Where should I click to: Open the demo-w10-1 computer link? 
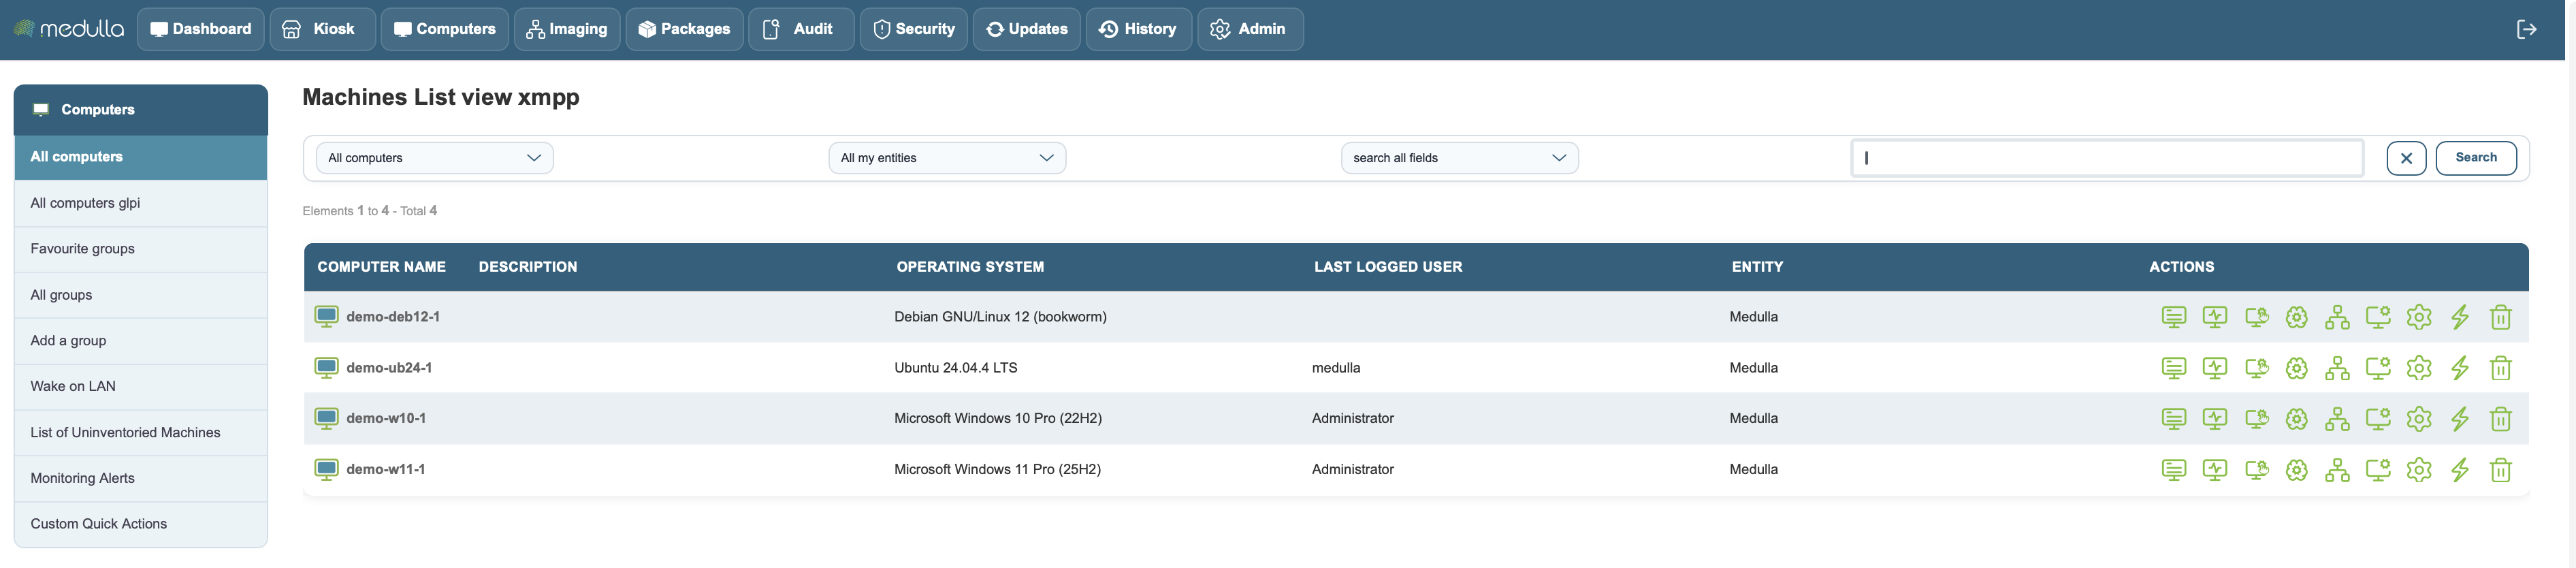386,418
